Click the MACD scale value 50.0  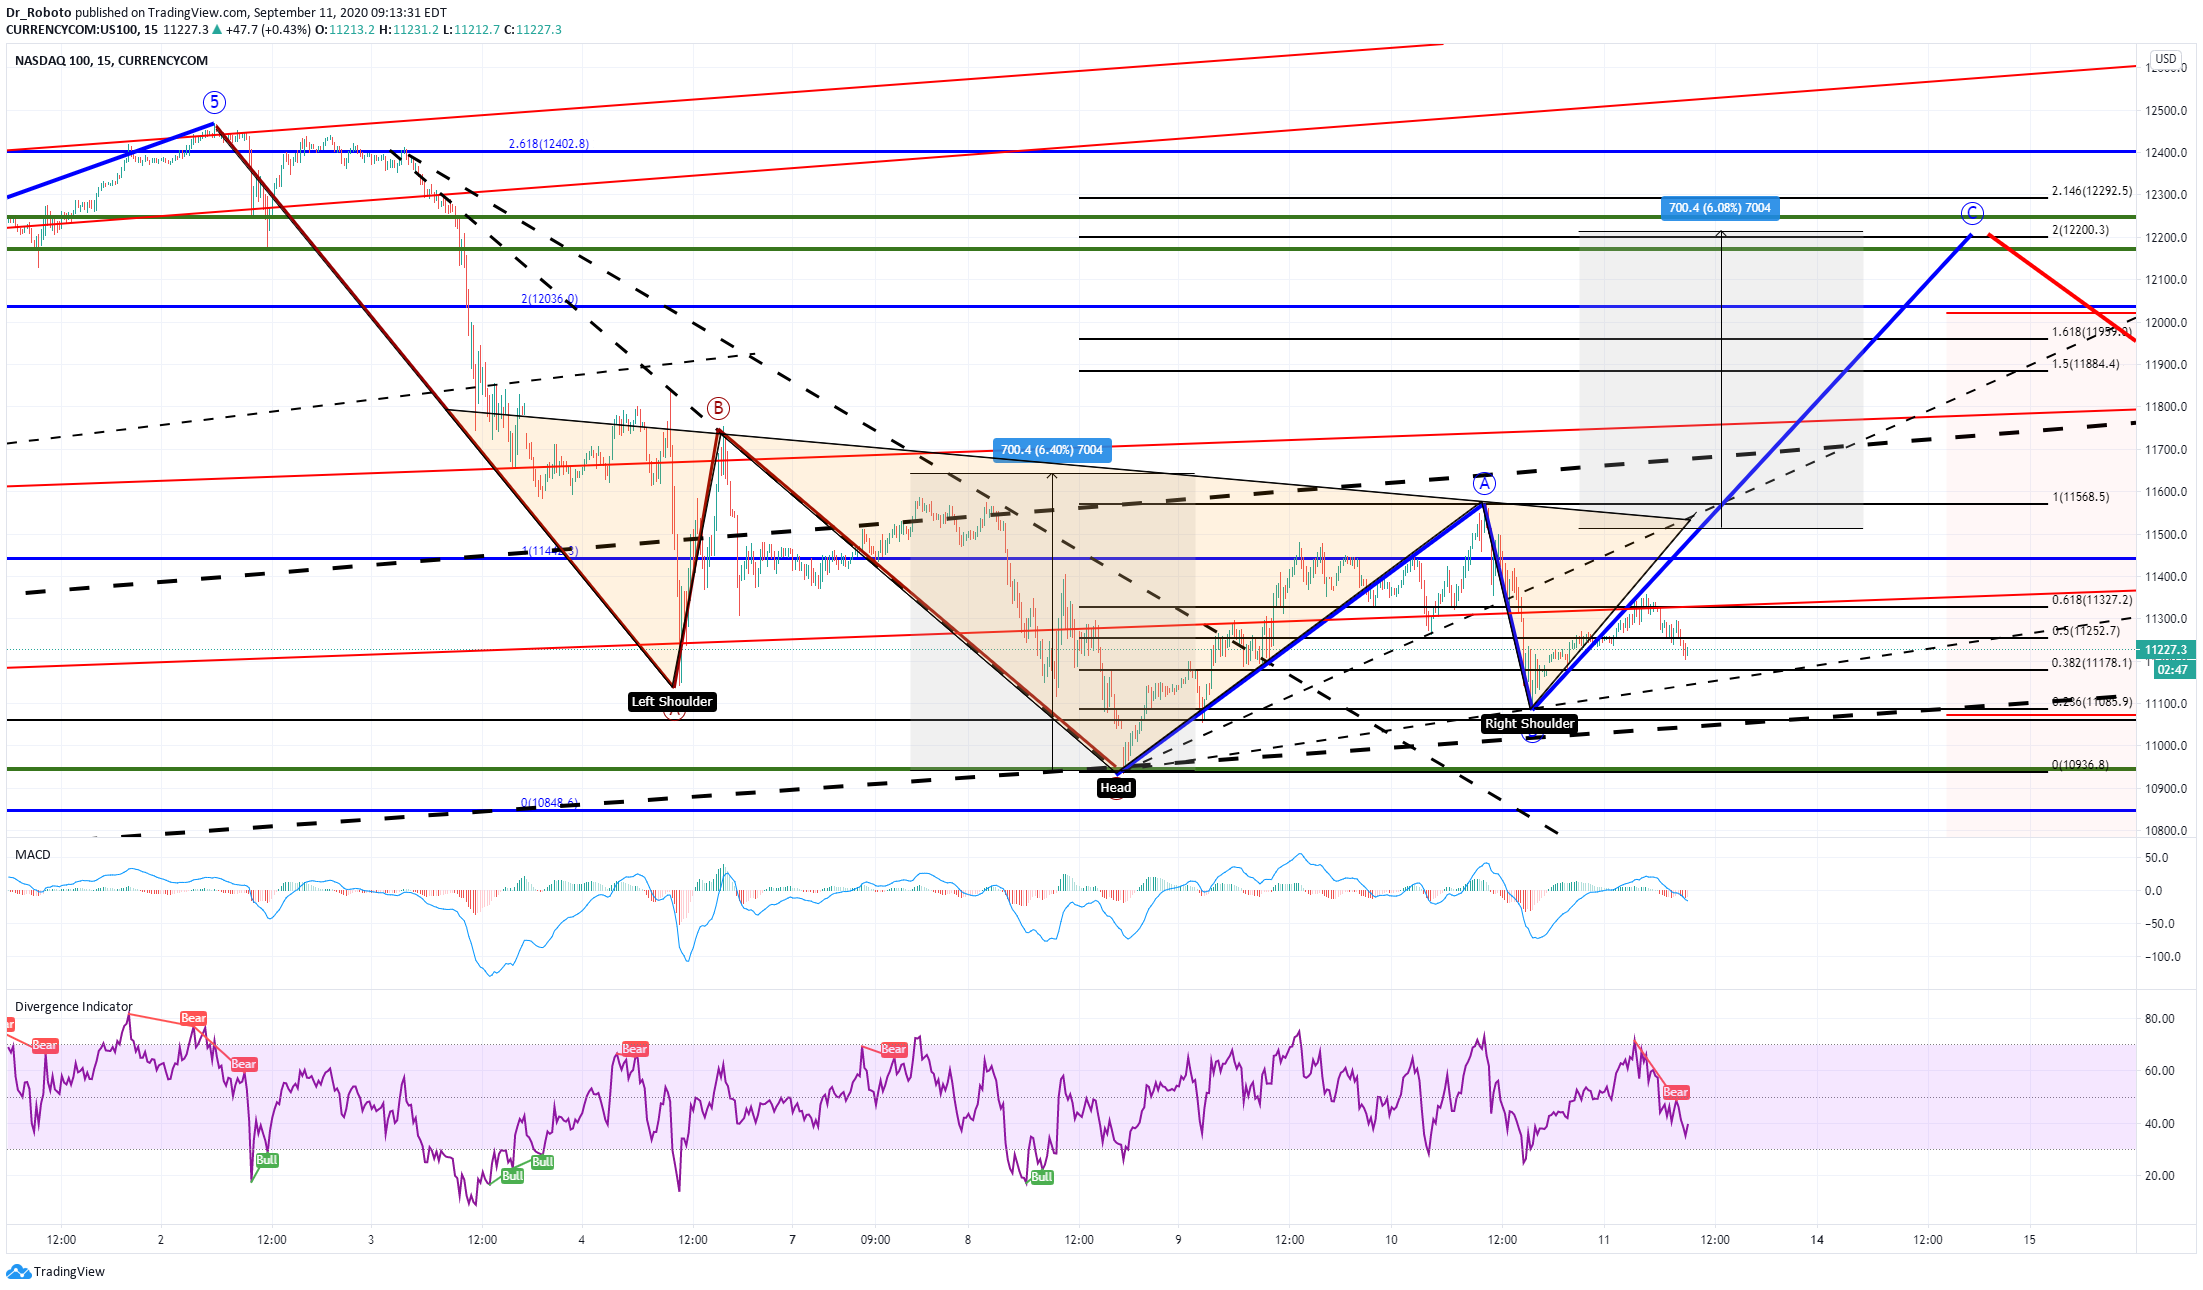click(2157, 857)
